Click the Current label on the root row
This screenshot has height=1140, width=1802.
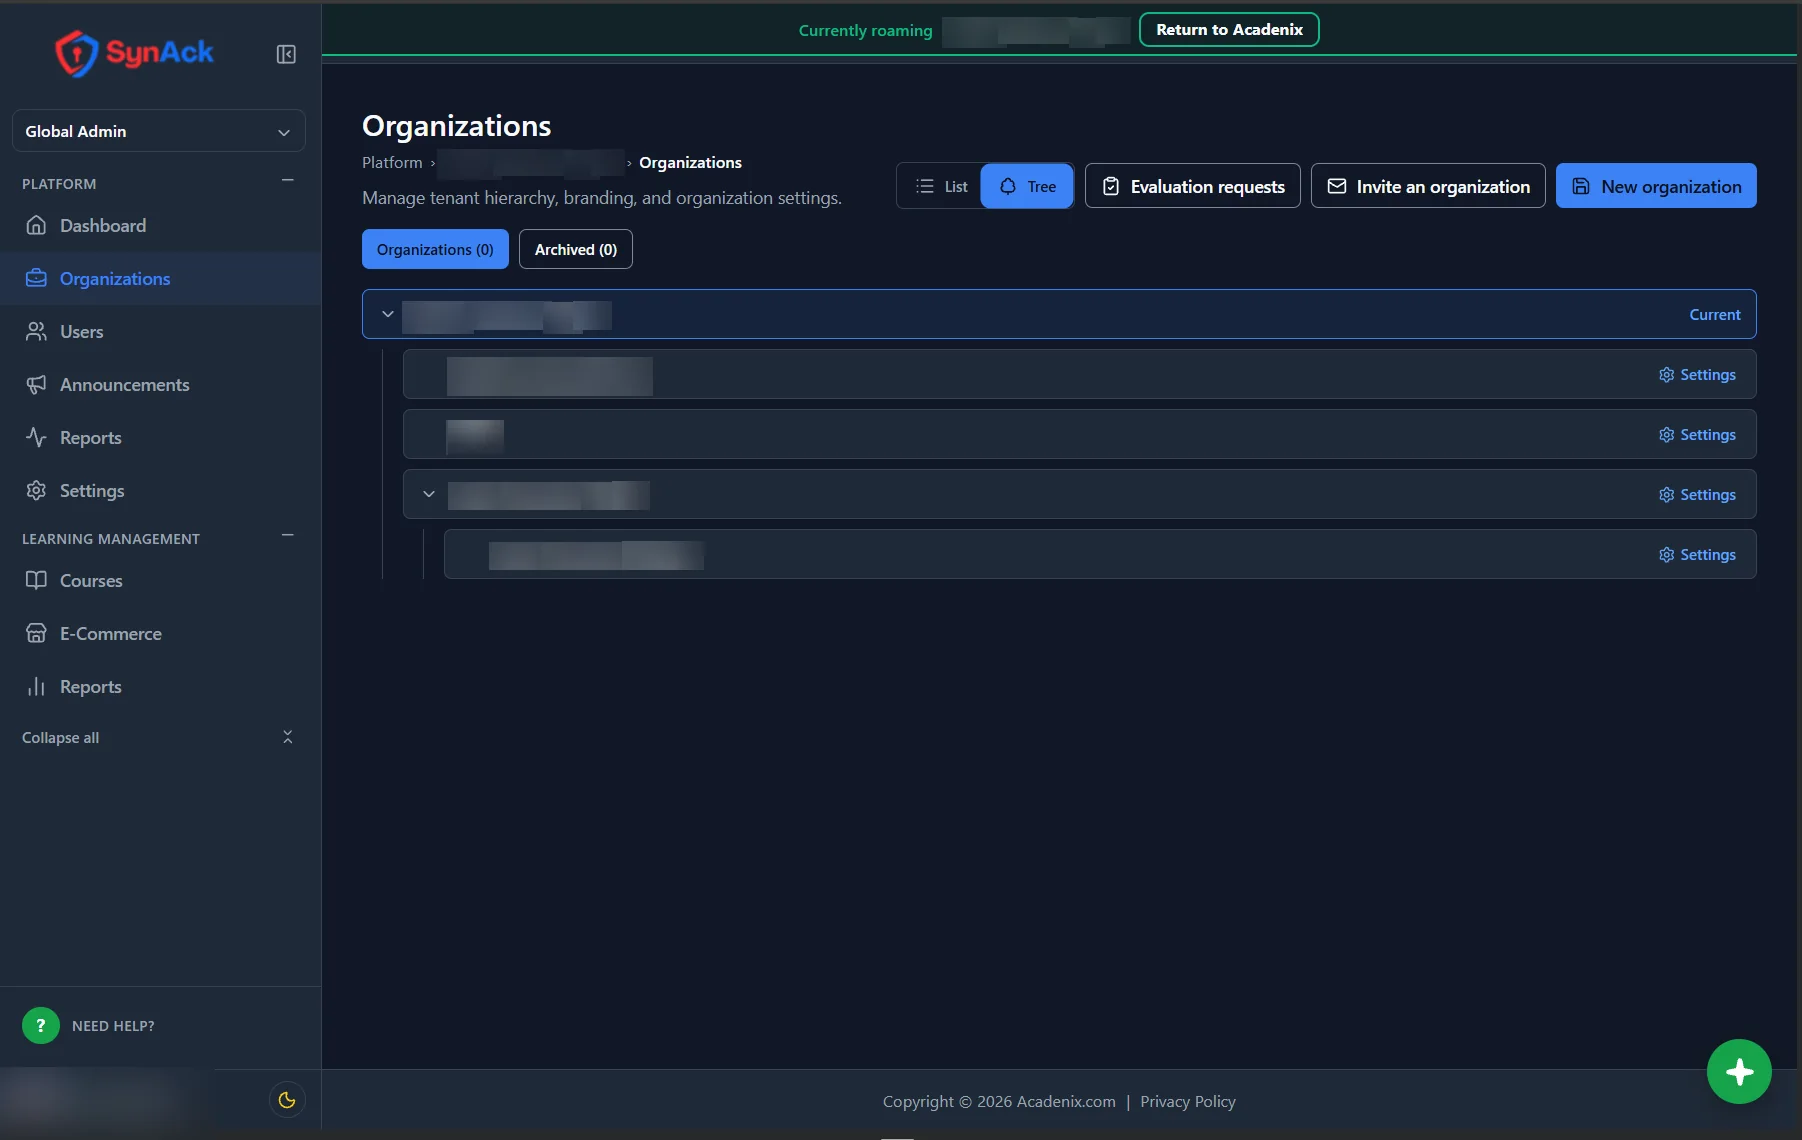point(1715,315)
